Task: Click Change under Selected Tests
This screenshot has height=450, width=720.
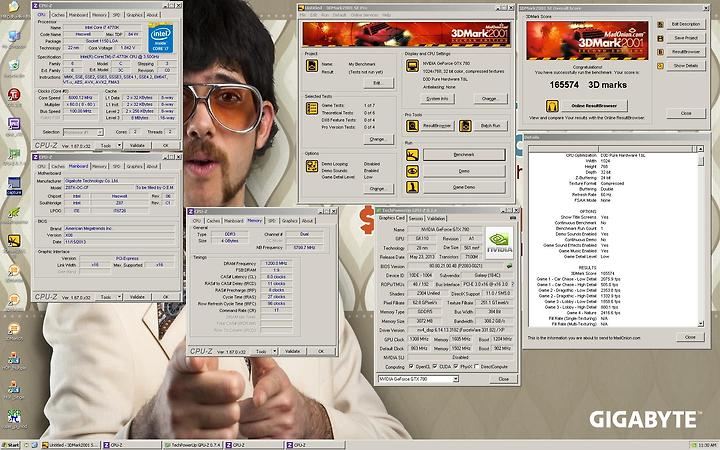Action: pos(377,139)
